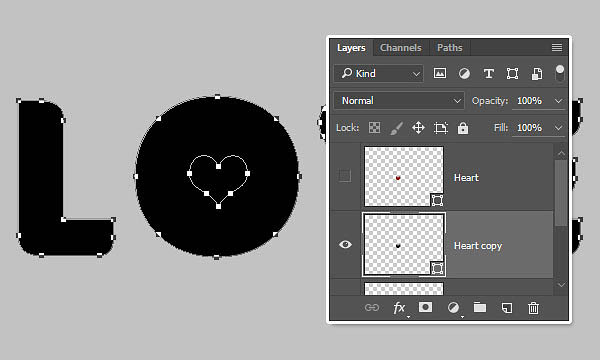Click the Heart copy layer name
The height and width of the screenshot is (360, 600).
[x=478, y=246]
